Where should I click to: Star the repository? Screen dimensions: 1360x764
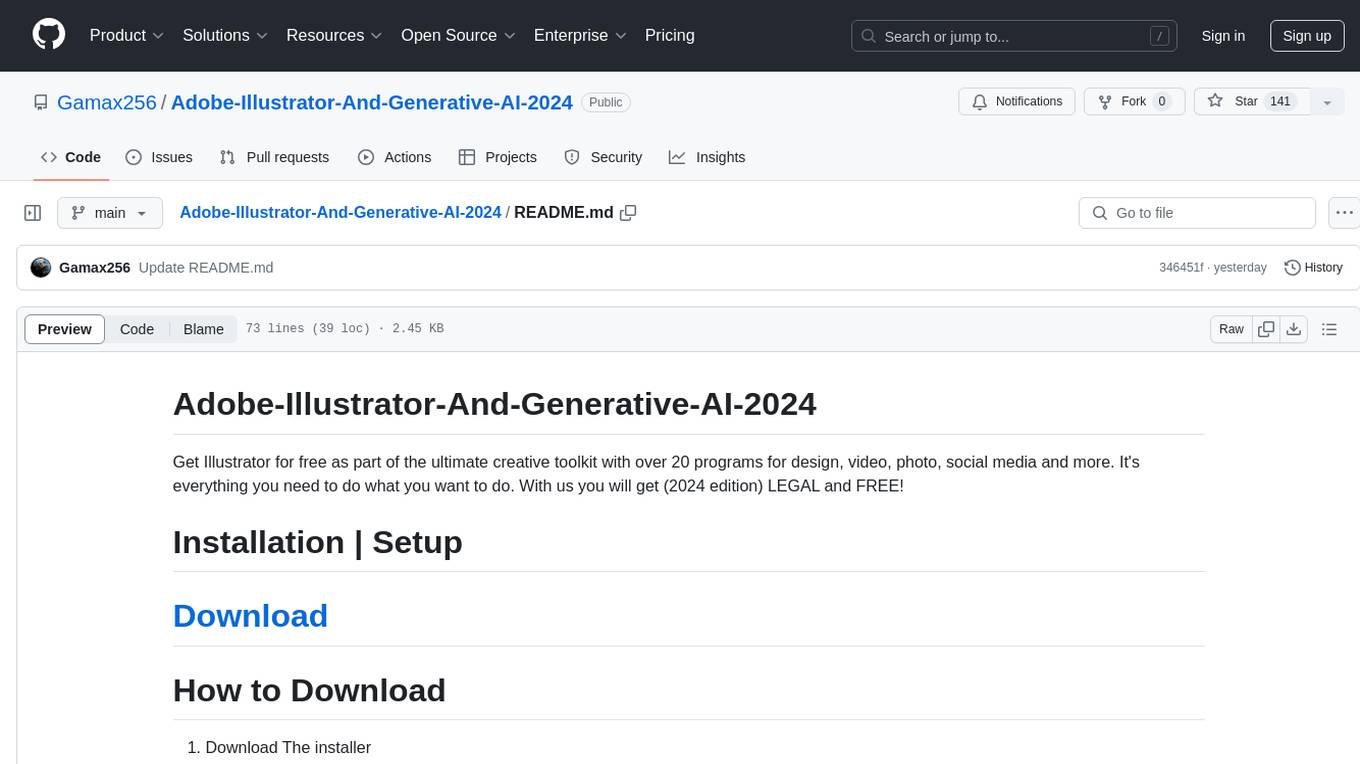coord(1252,102)
